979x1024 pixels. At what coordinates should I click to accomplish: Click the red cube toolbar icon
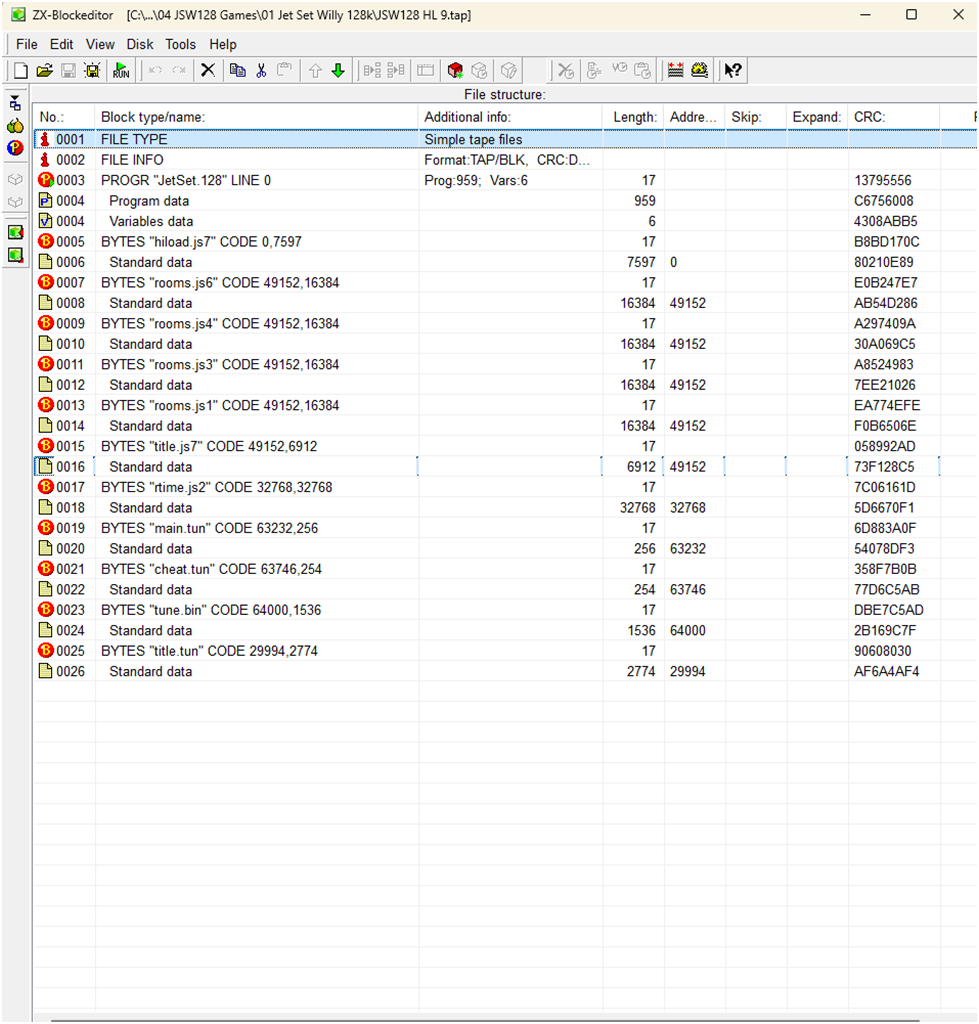[x=455, y=70]
